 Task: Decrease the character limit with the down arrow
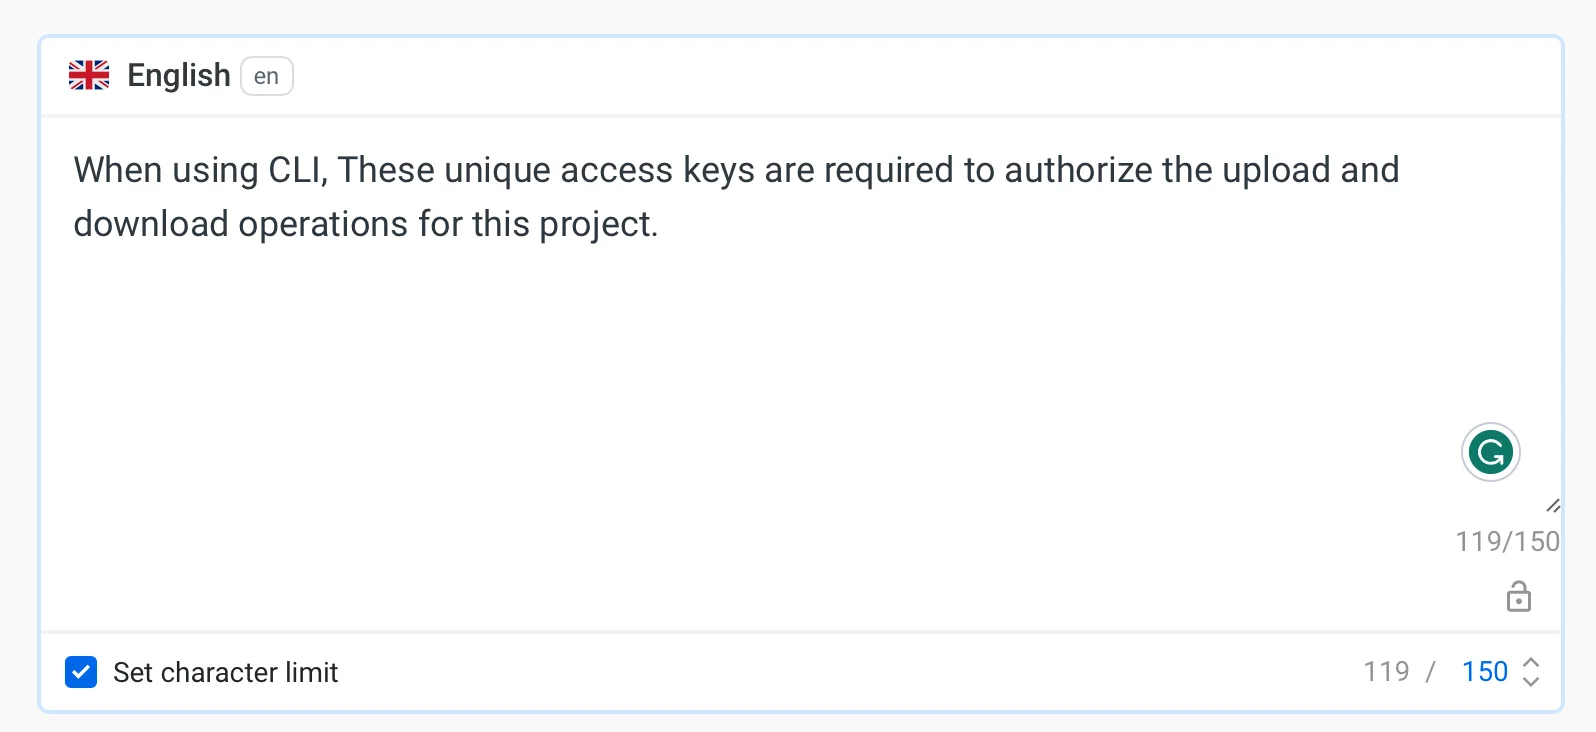coord(1530,681)
